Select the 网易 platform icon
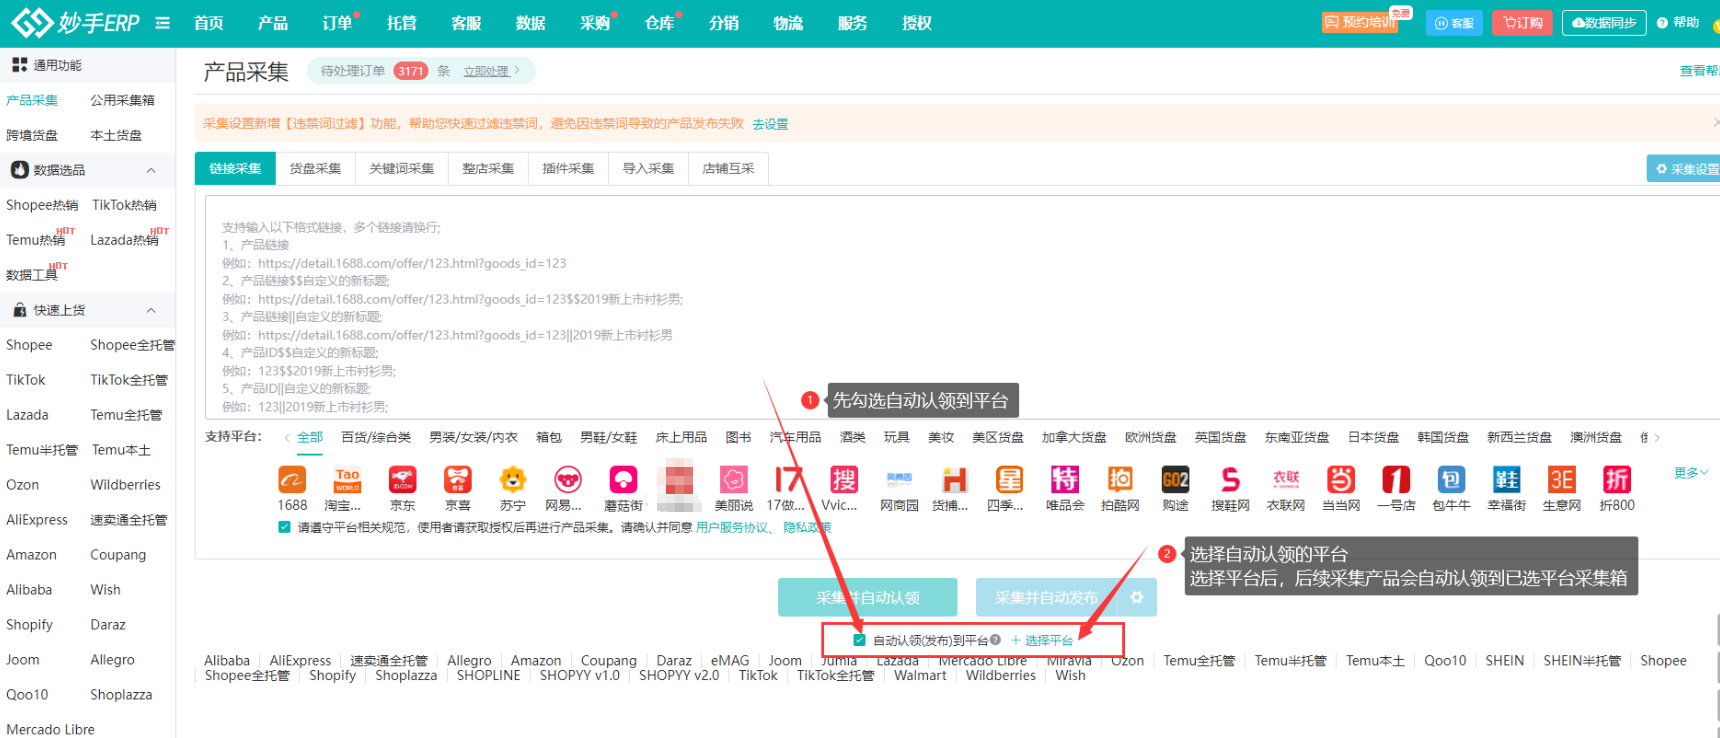 (x=568, y=480)
